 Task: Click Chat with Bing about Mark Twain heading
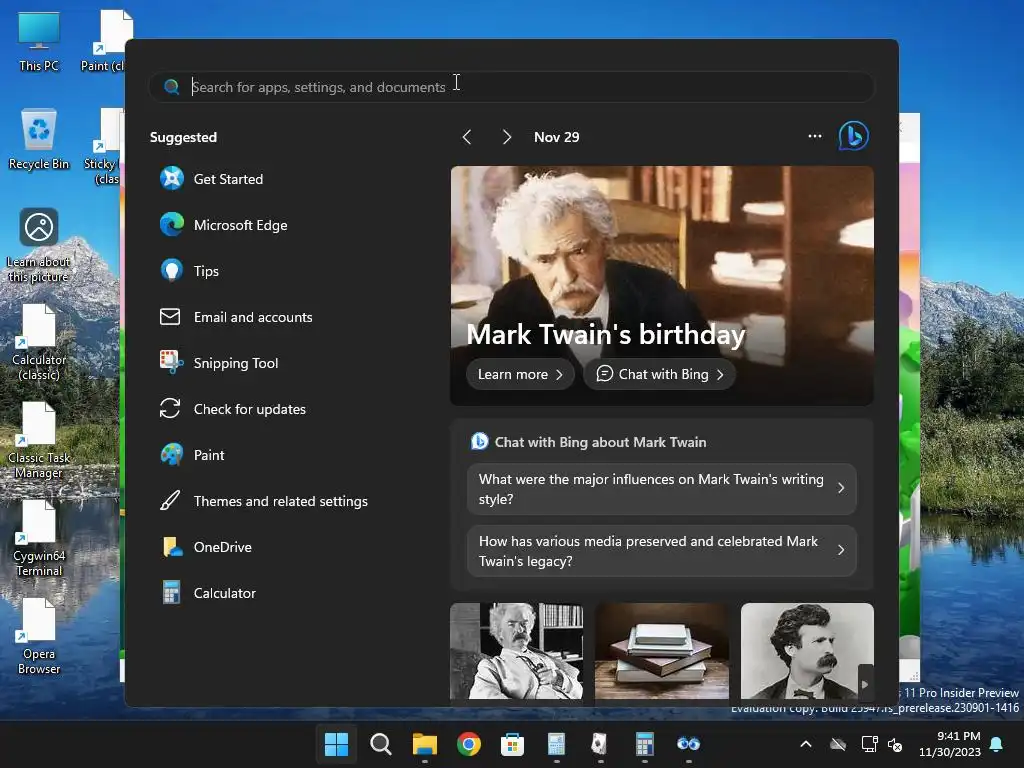coord(600,442)
